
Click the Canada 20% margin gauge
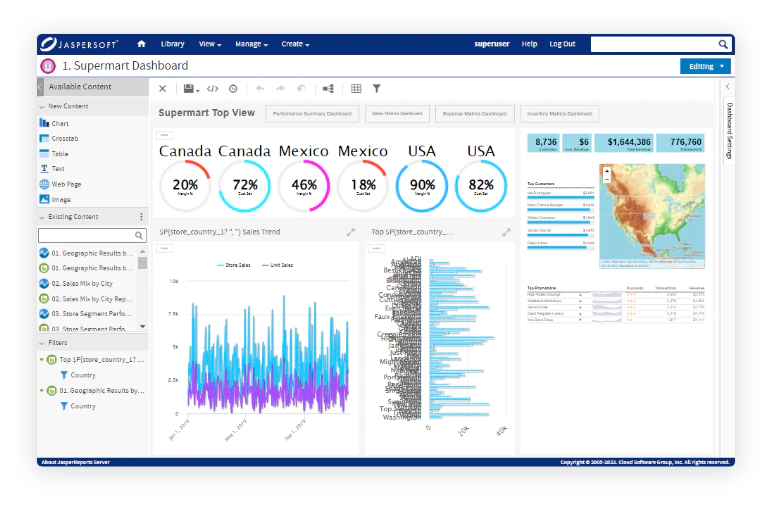click(x=185, y=186)
